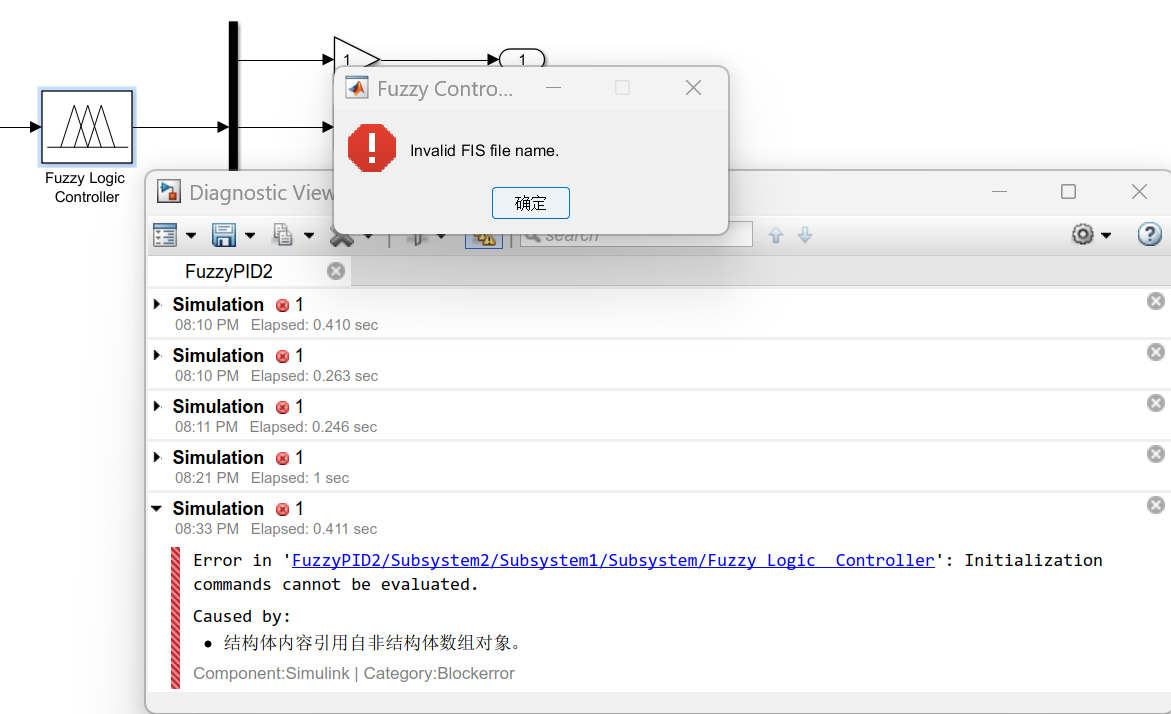Click error icon of 08:33 PM Simulation
The image size is (1171, 714).
point(282,509)
